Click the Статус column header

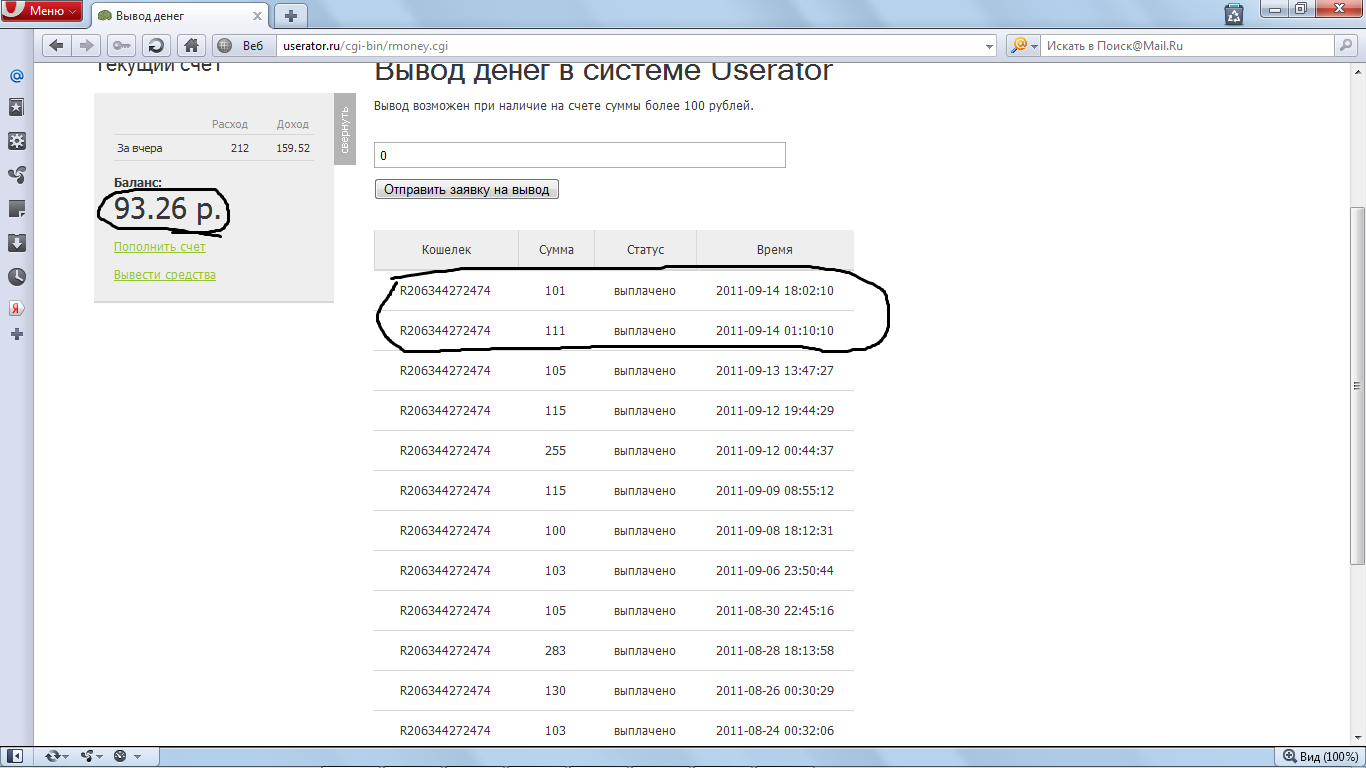[645, 250]
